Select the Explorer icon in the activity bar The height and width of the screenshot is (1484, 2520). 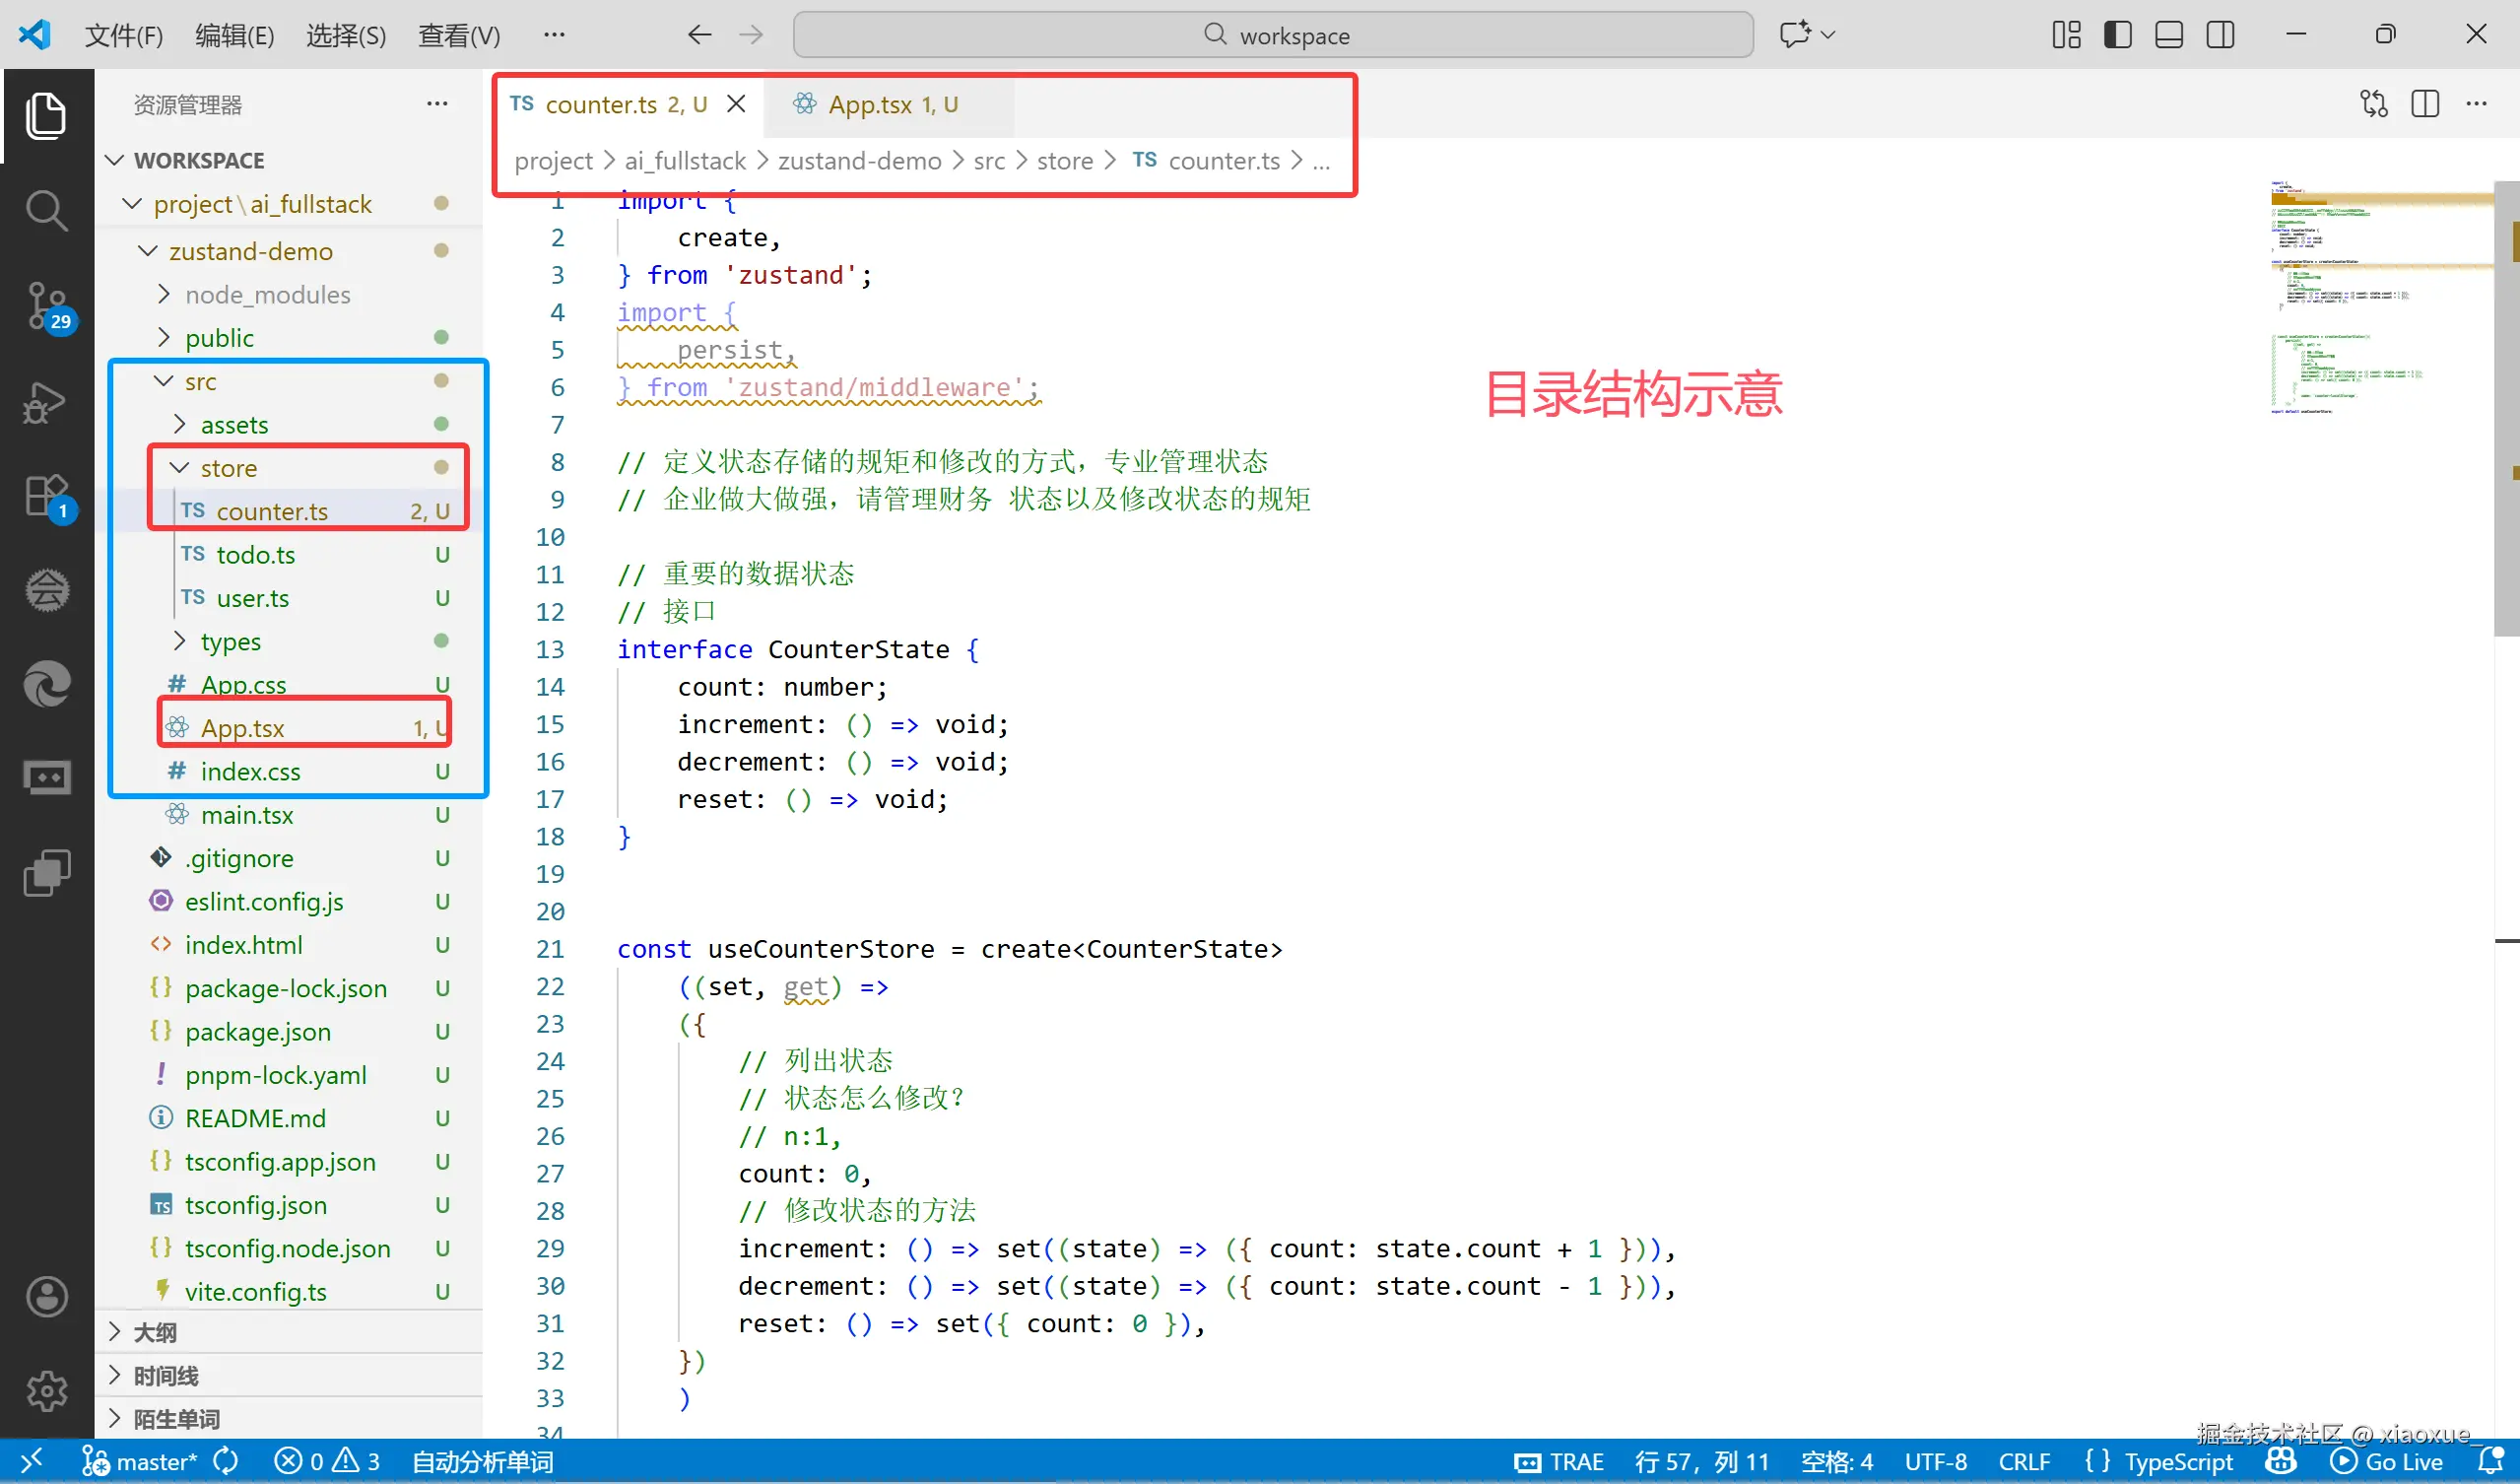coord(47,115)
